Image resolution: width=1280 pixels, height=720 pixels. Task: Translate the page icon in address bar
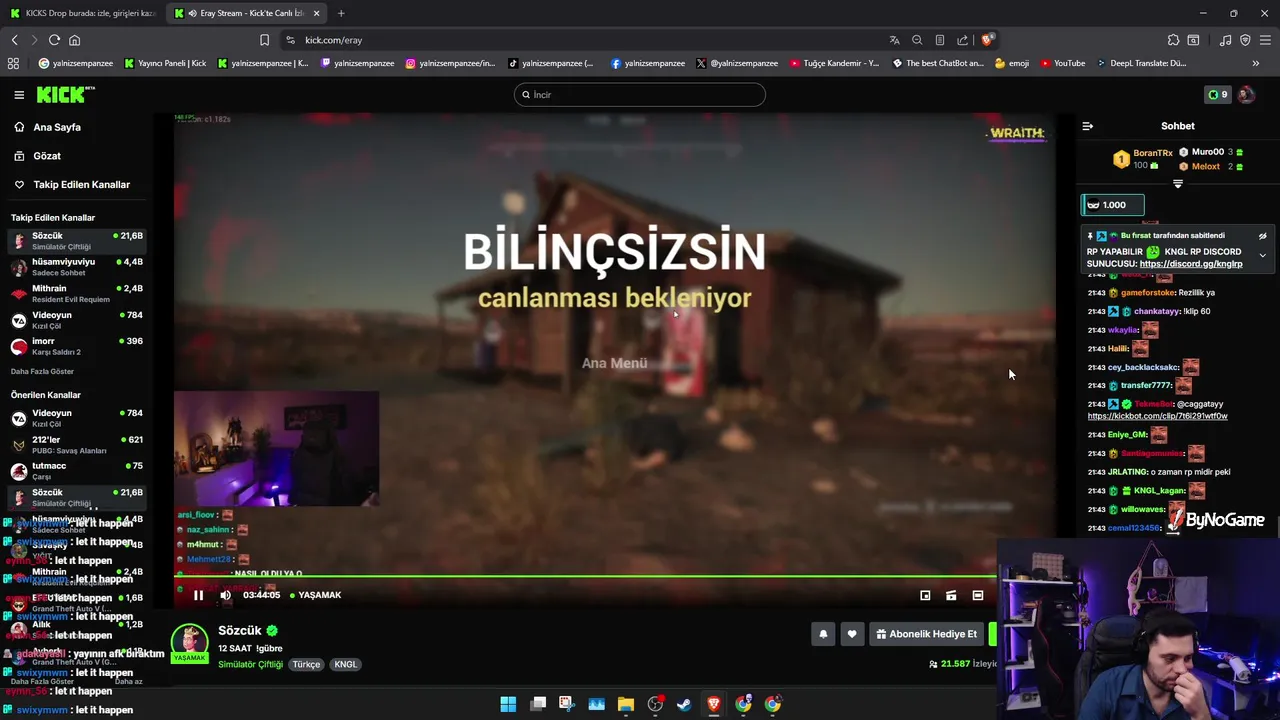894,40
